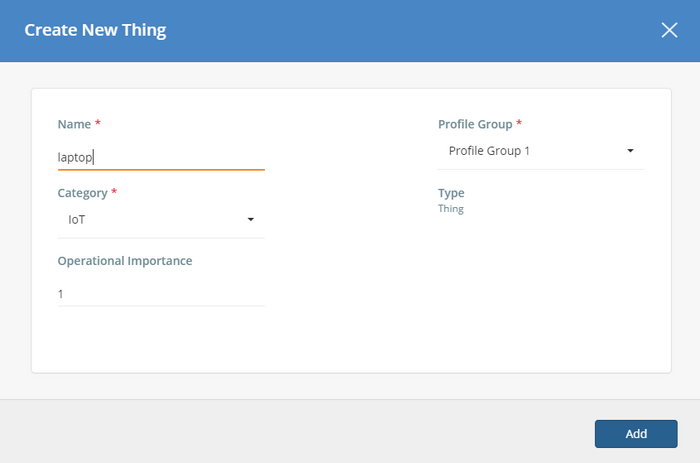Click the Operational Importance label
The height and width of the screenshot is (463, 700).
click(x=125, y=261)
